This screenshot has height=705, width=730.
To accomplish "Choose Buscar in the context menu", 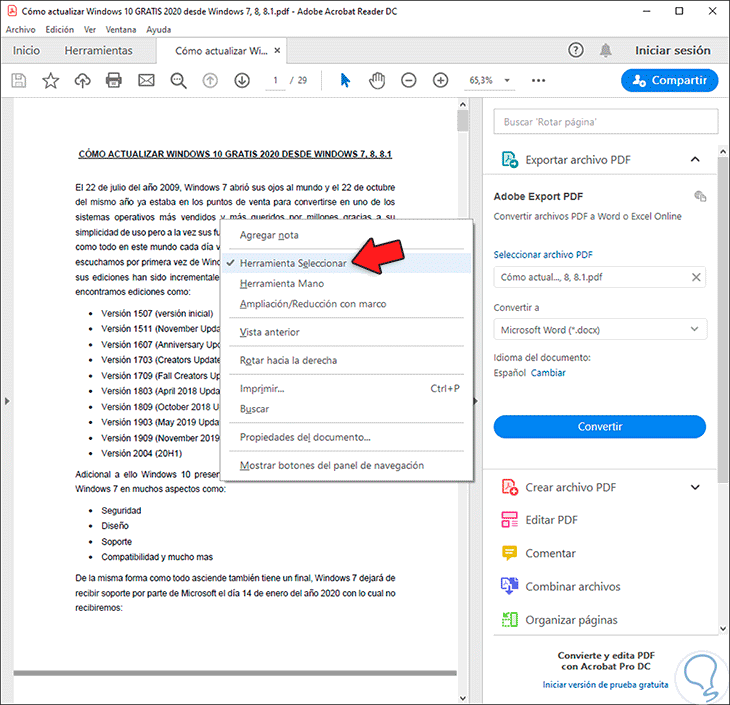I will [x=346, y=409].
